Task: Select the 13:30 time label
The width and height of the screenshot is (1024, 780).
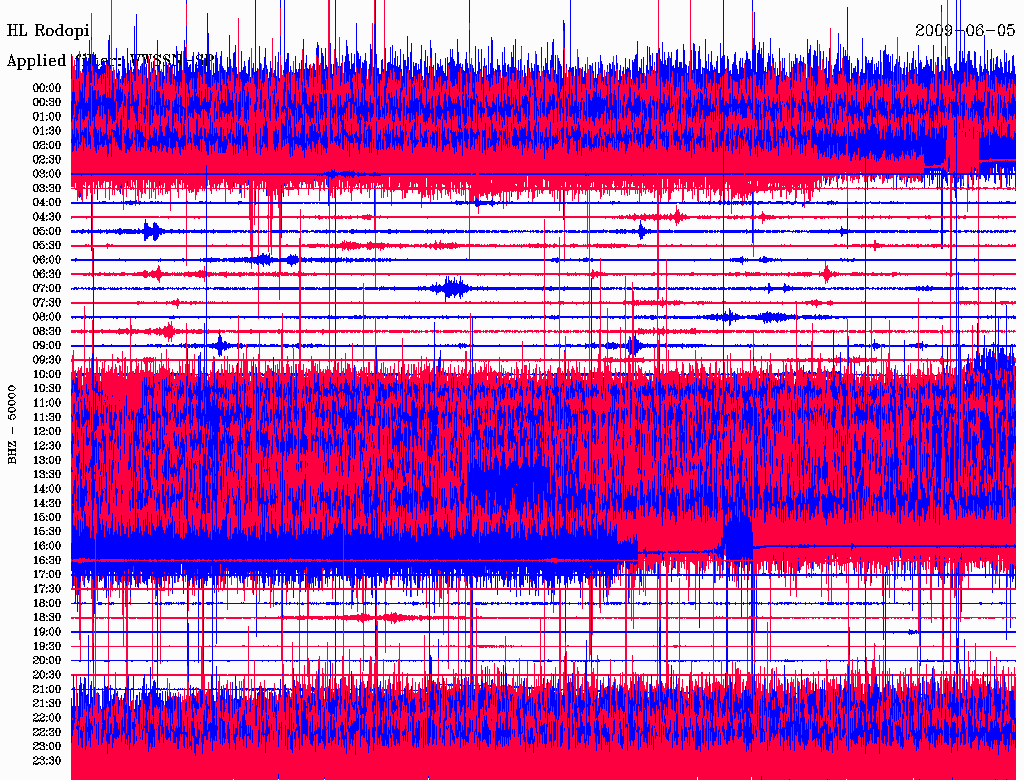Action: (47, 475)
